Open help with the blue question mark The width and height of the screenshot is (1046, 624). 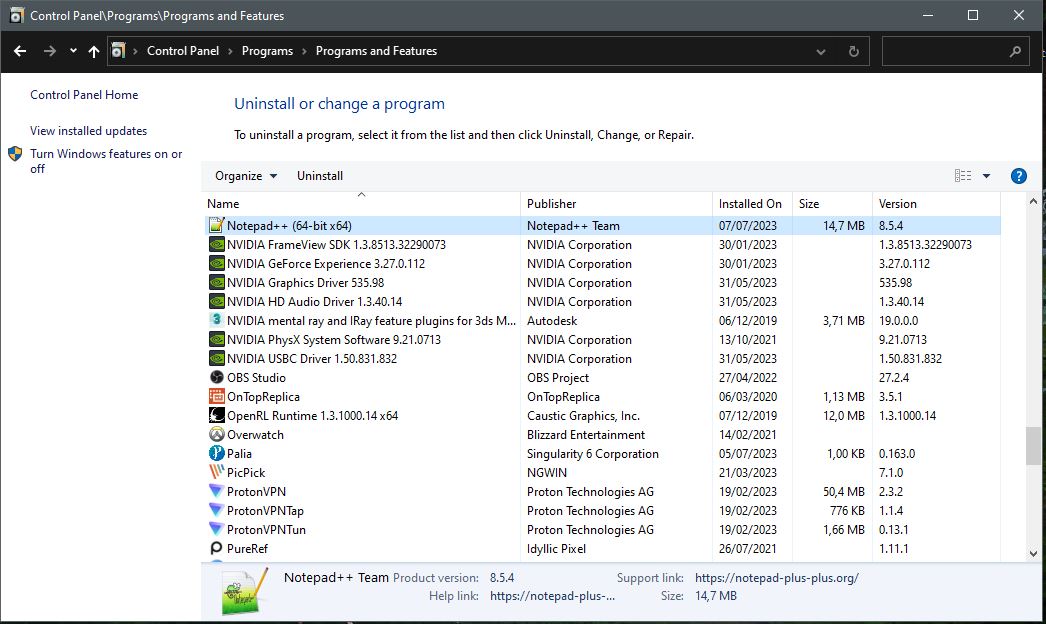1019,176
